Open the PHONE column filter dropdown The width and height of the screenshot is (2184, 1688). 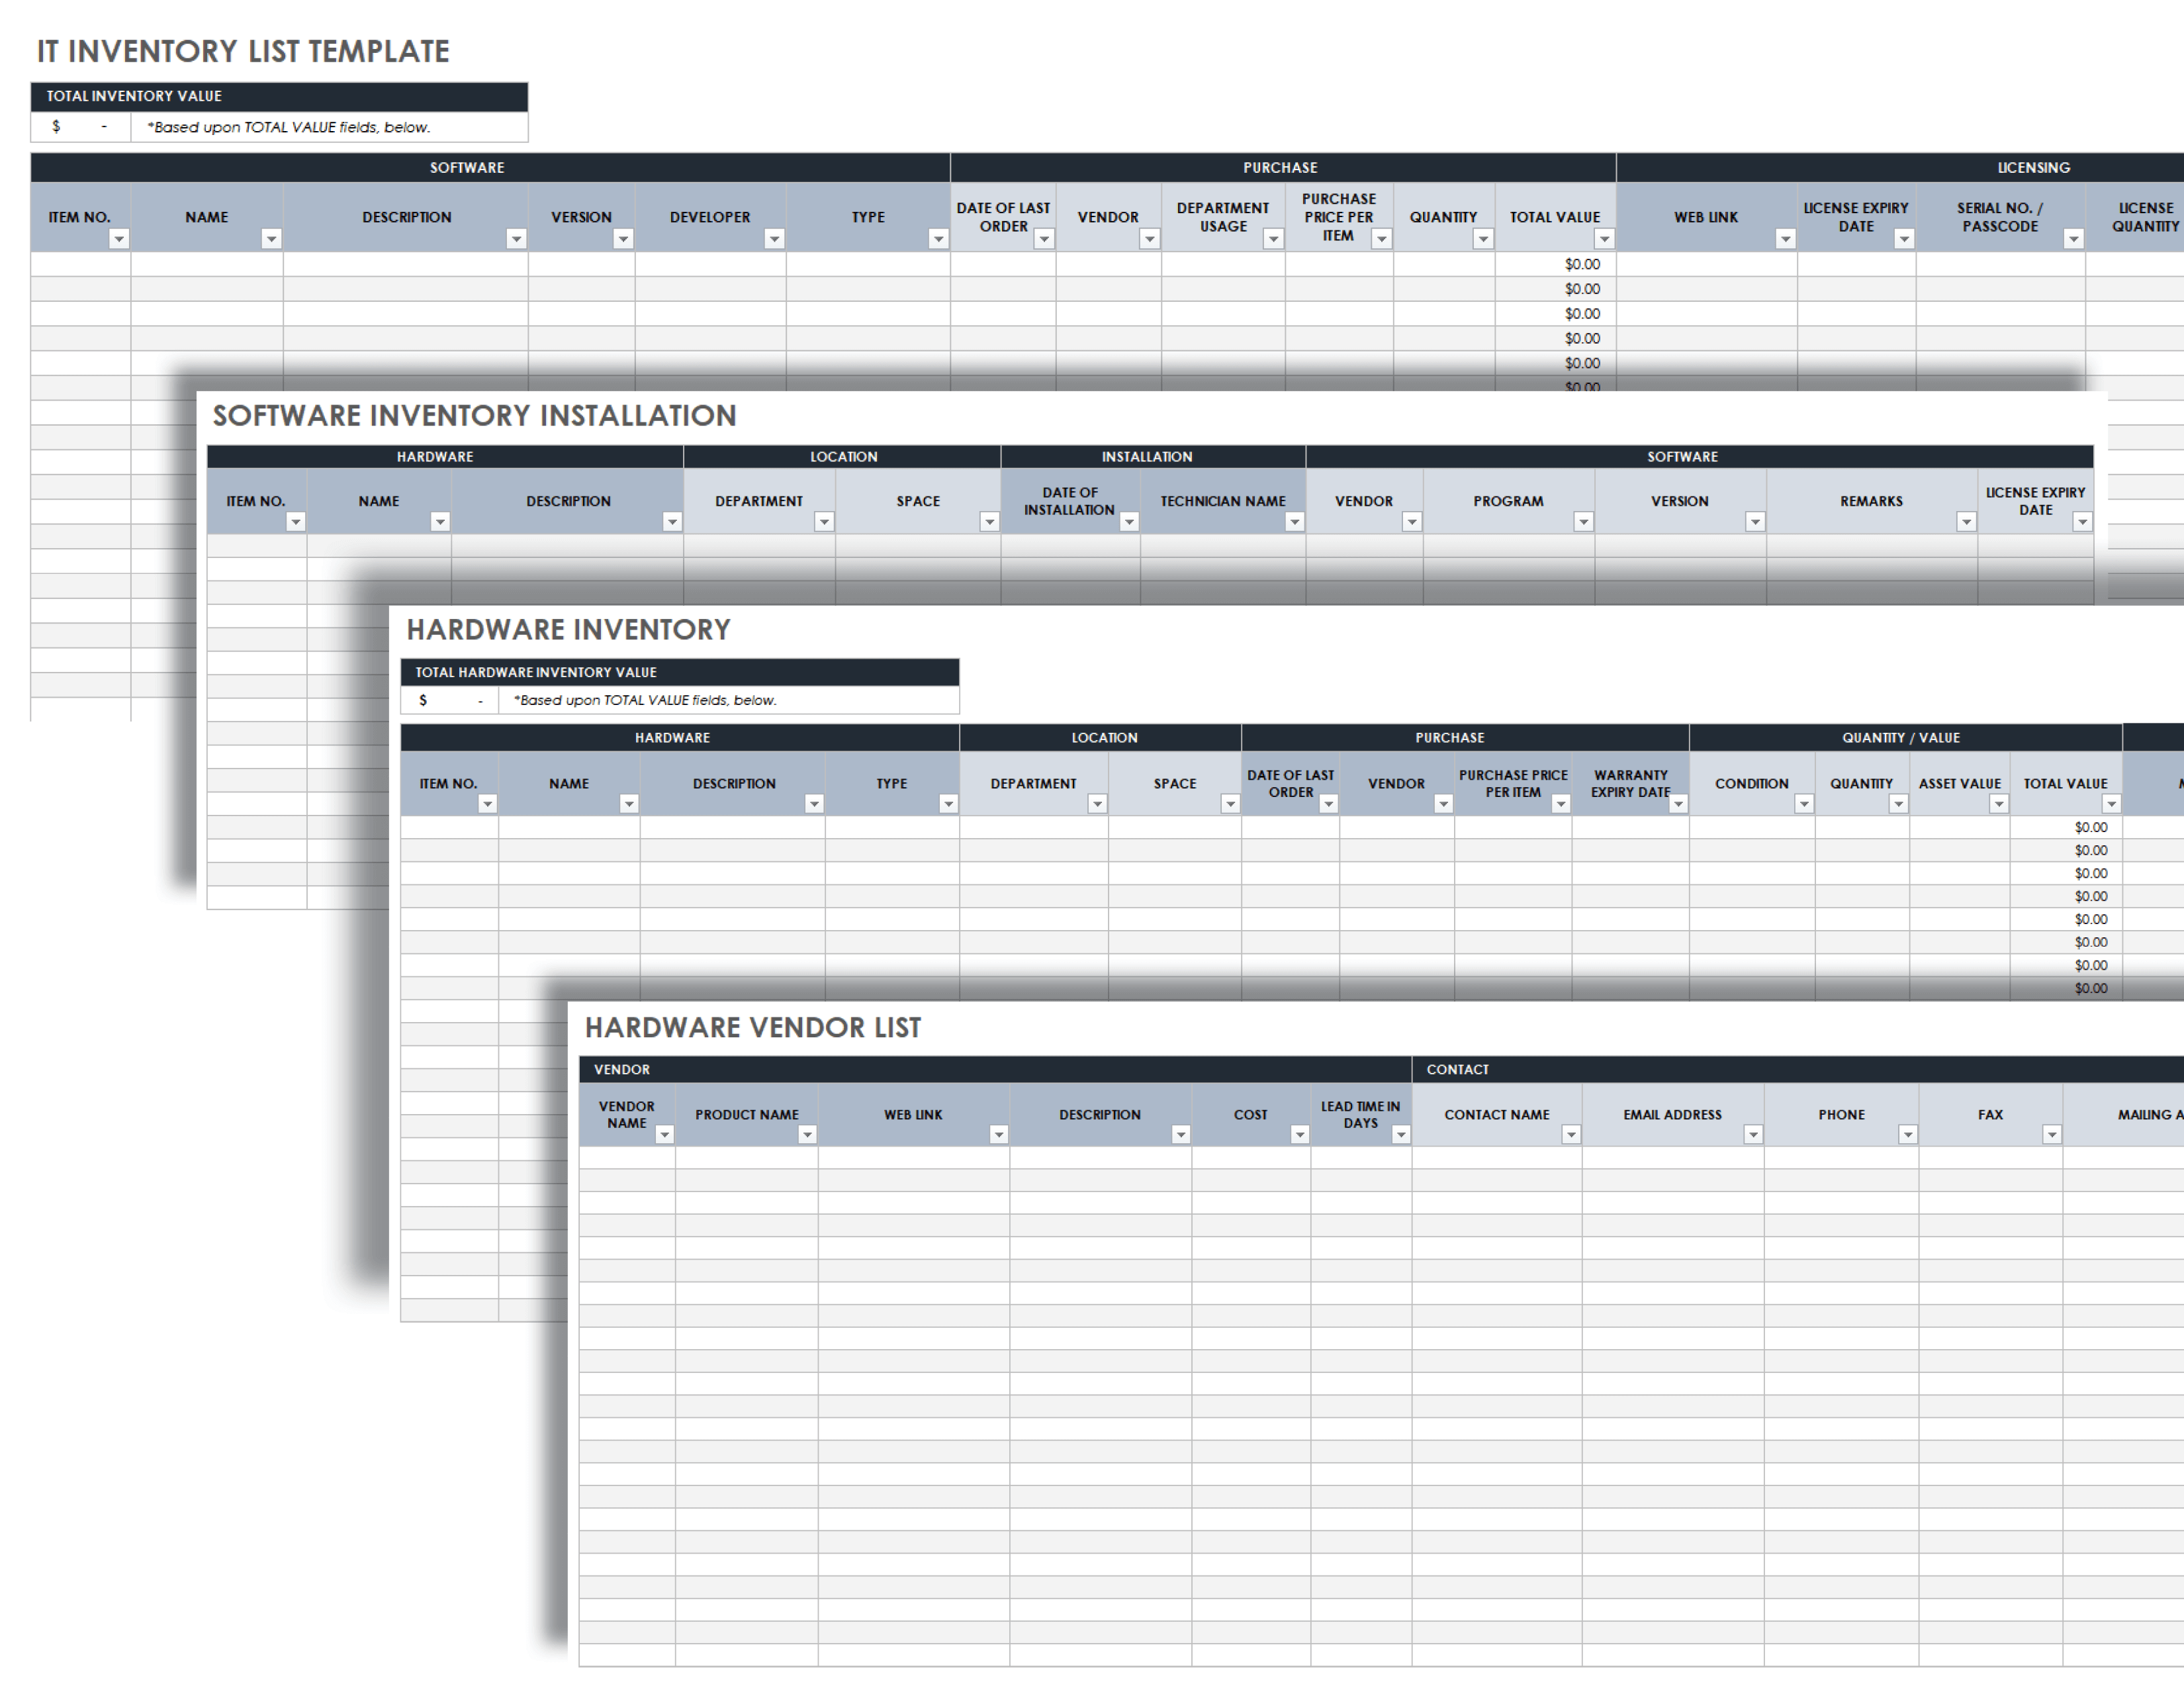tap(1908, 1135)
